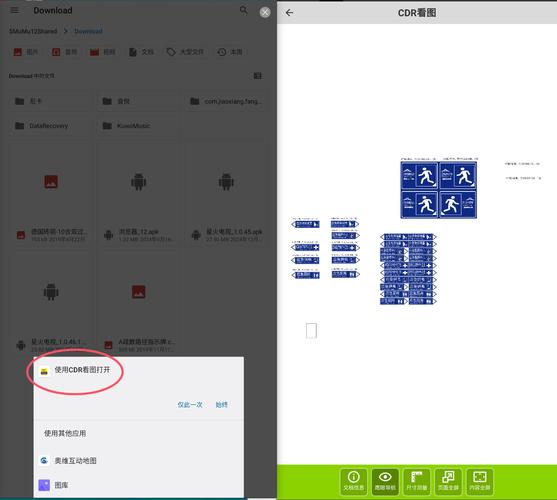557x500 pixels.
Task: Select the first image file thumbnail
Action: click(51, 182)
